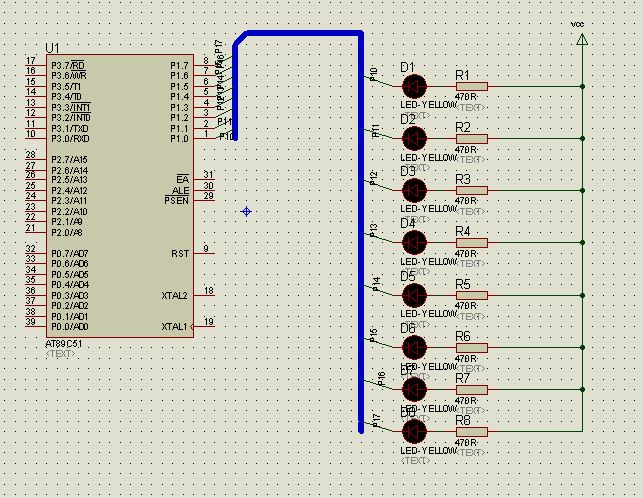Select the LED symbol of D1

[x=414, y=87]
